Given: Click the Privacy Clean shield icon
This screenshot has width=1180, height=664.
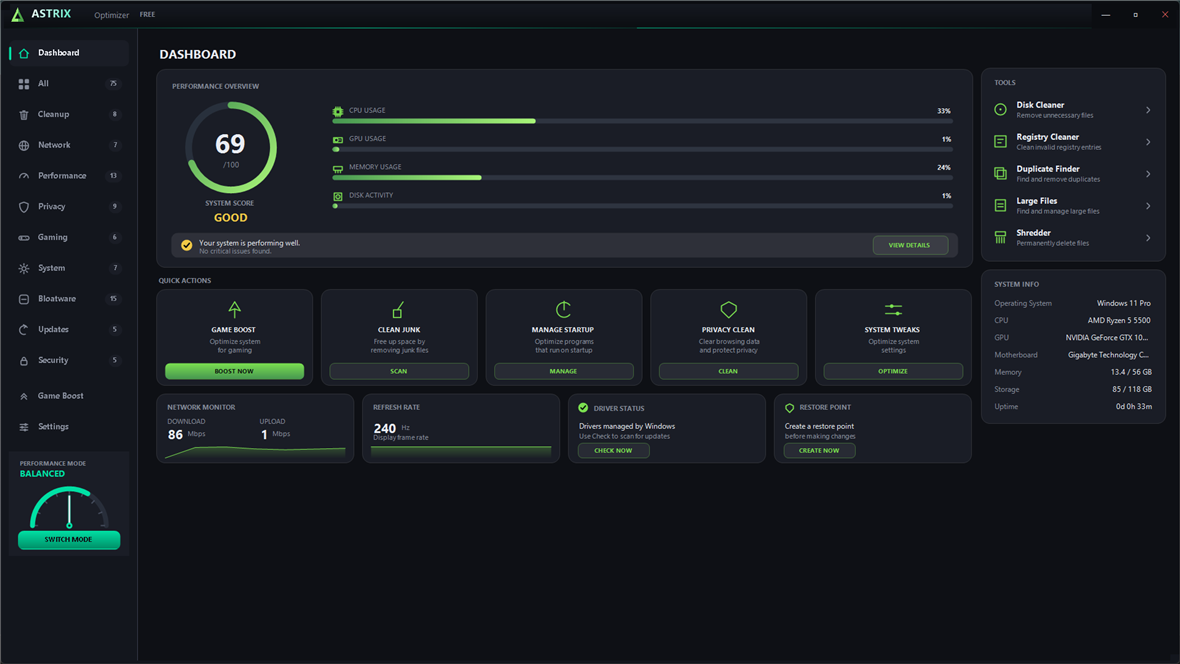Looking at the screenshot, I should pyautogui.click(x=728, y=309).
